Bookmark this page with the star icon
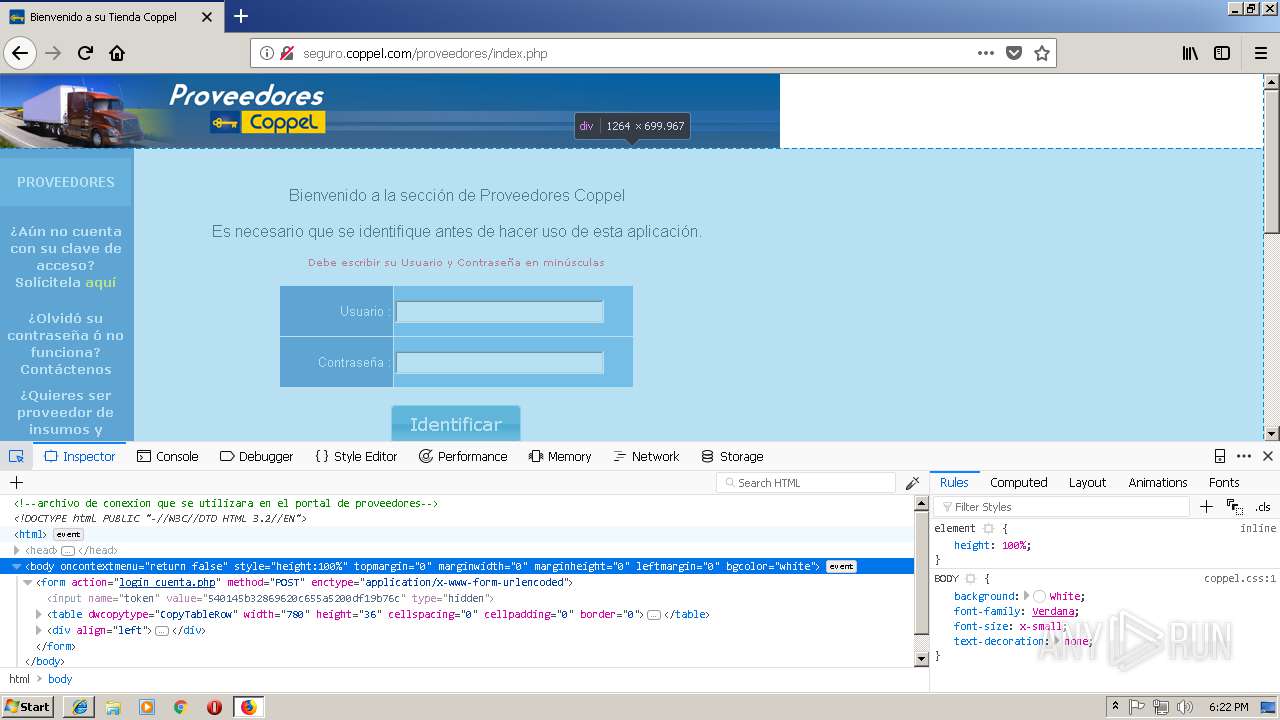This screenshot has width=1280, height=720. click(x=1042, y=53)
